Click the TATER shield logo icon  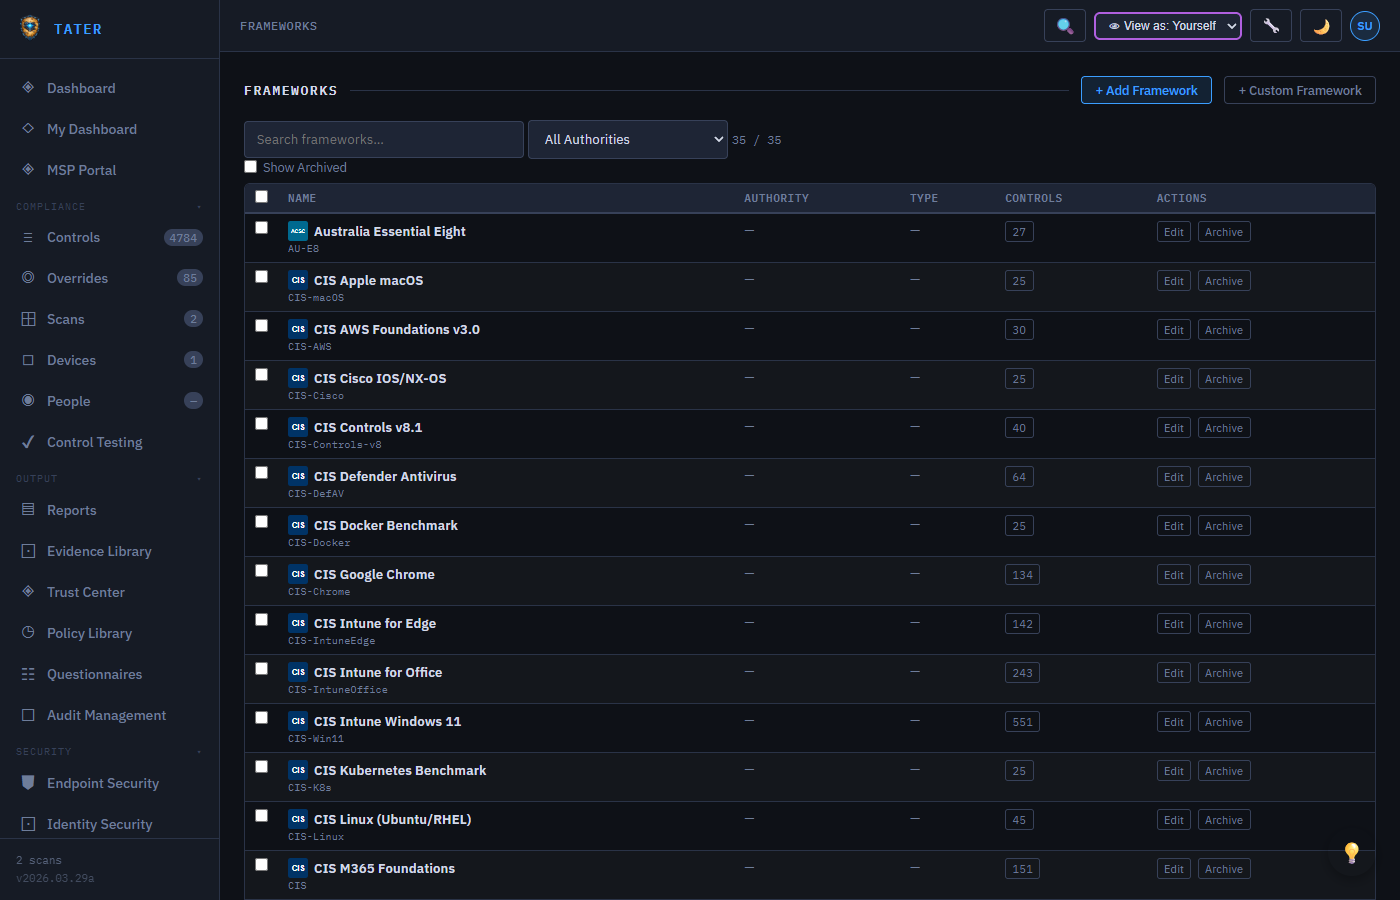[30, 27]
